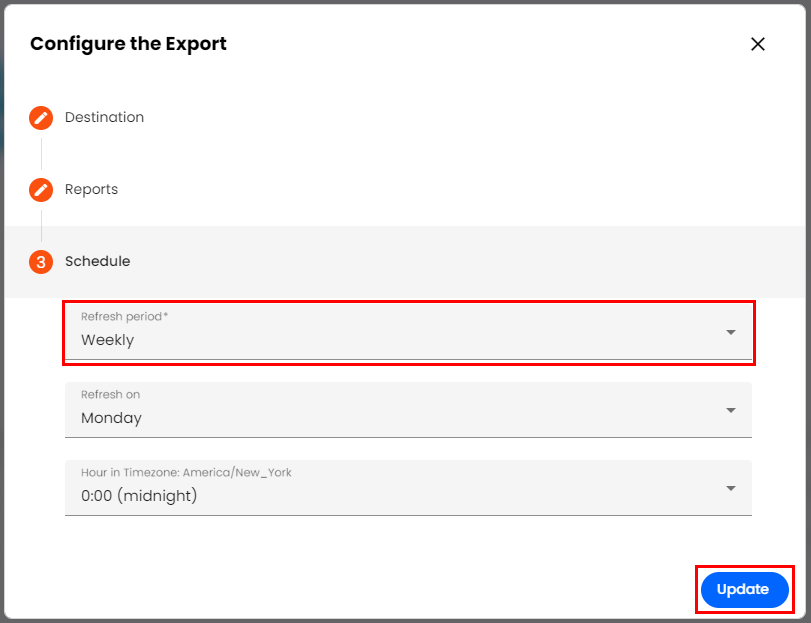The image size is (811, 623).
Task: Select the Schedule step label
Action: (x=97, y=262)
